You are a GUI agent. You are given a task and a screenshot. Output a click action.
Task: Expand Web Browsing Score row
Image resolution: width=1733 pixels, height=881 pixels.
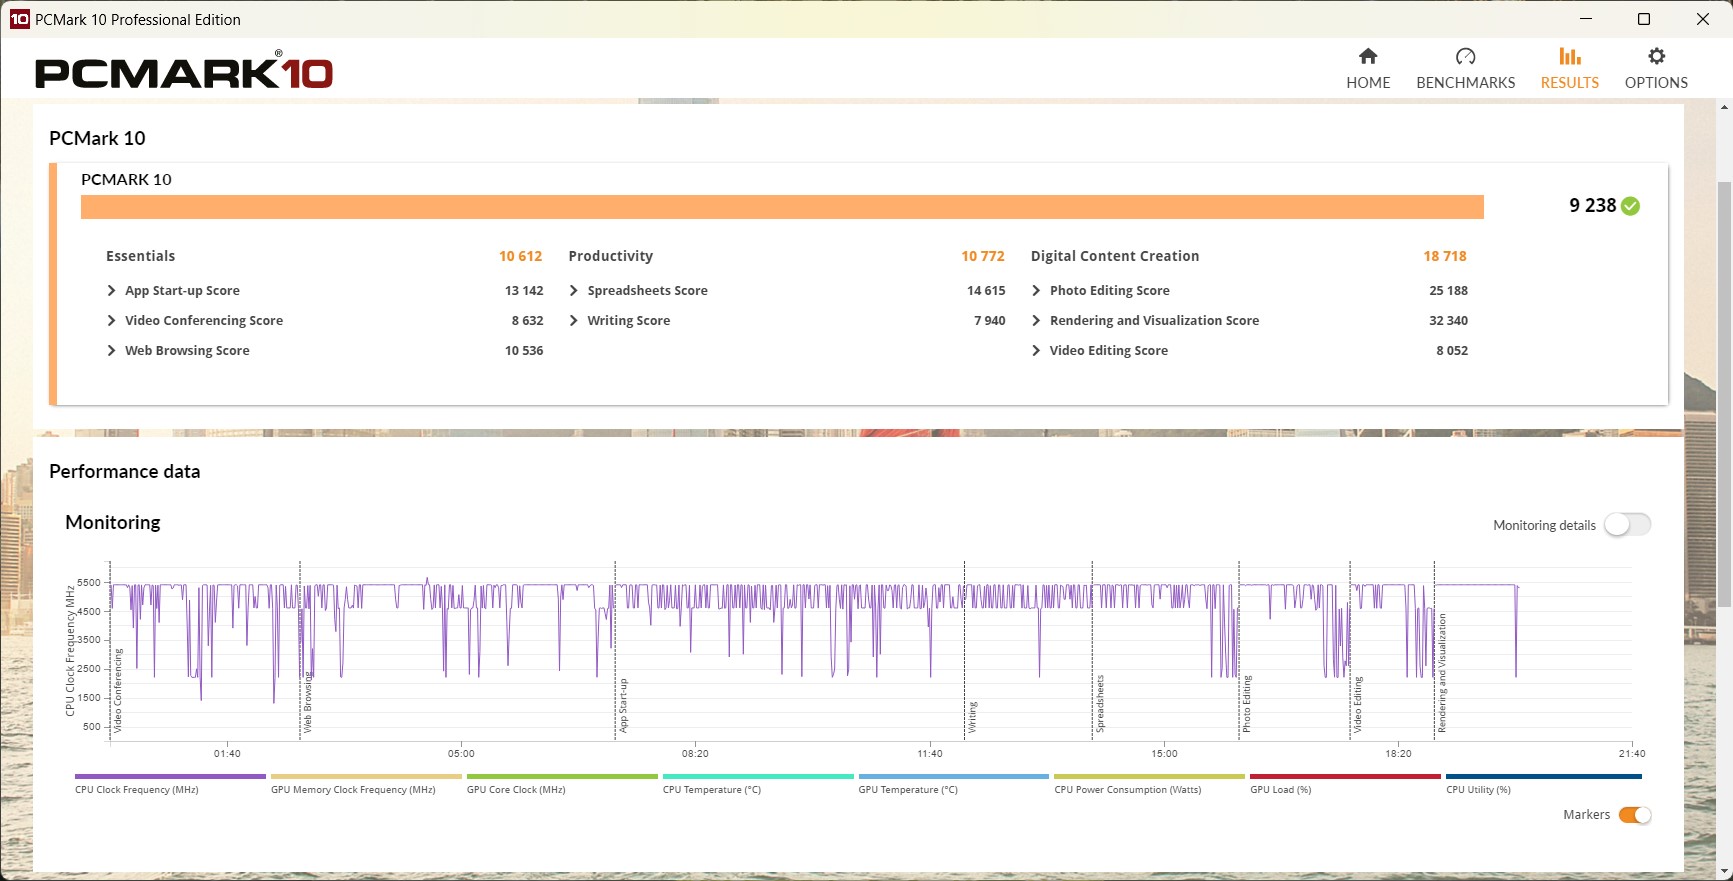click(x=111, y=351)
